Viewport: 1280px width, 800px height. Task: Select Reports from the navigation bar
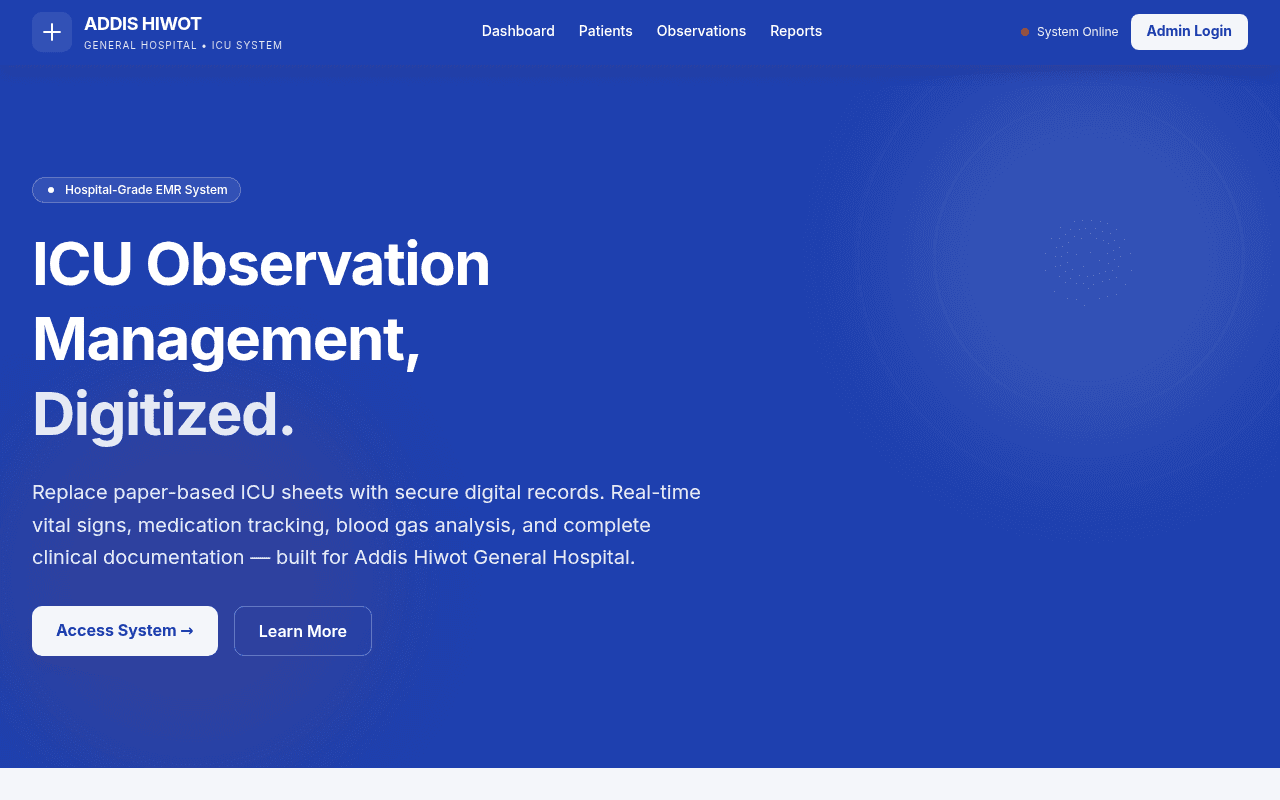pyautogui.click(x=796, y=31)
